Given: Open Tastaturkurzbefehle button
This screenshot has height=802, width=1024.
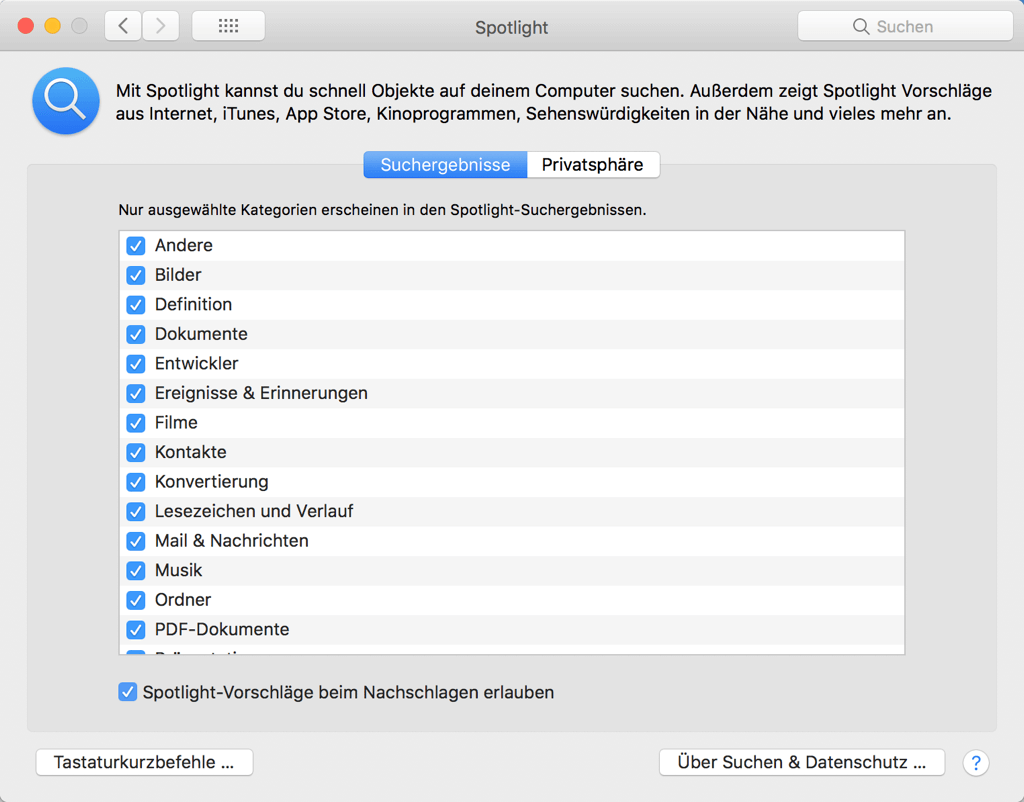Looking at the screenshot, I should [x=144, y=762].
